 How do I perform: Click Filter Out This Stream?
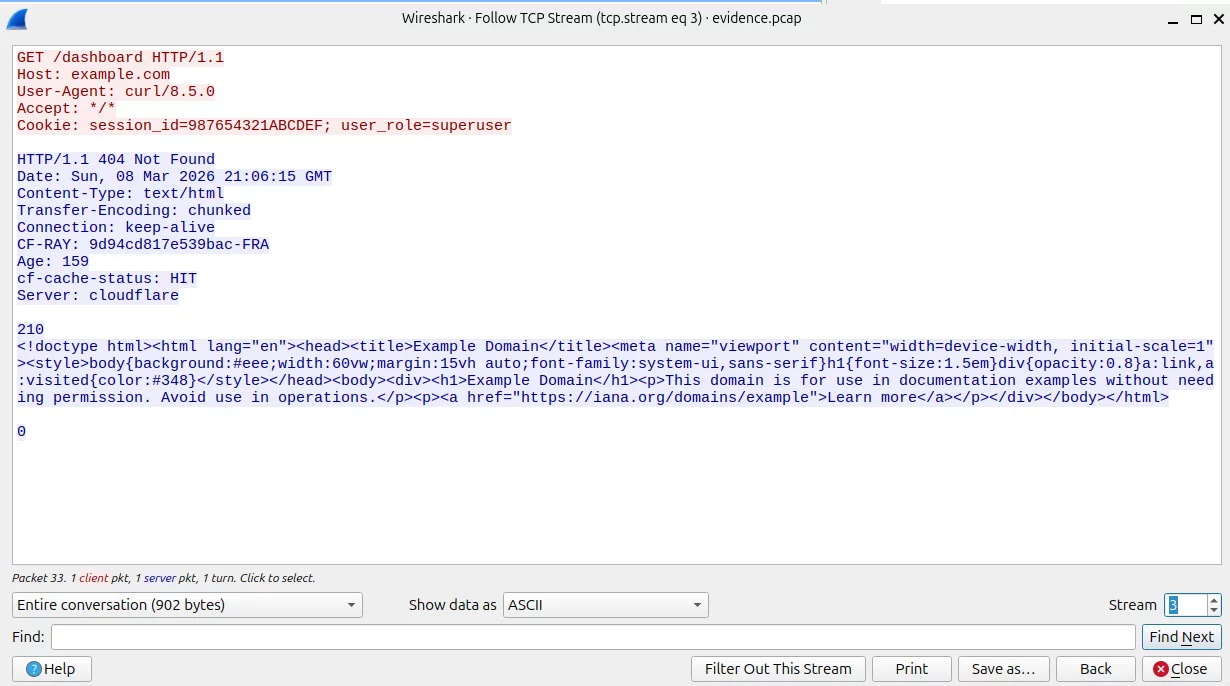(x=778, y=669)
